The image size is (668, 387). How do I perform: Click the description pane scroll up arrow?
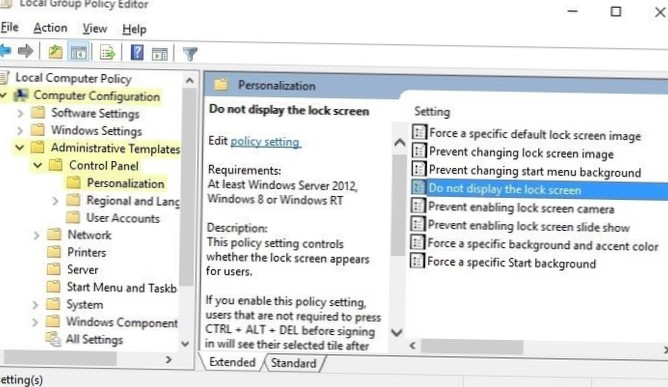point(399,142)
